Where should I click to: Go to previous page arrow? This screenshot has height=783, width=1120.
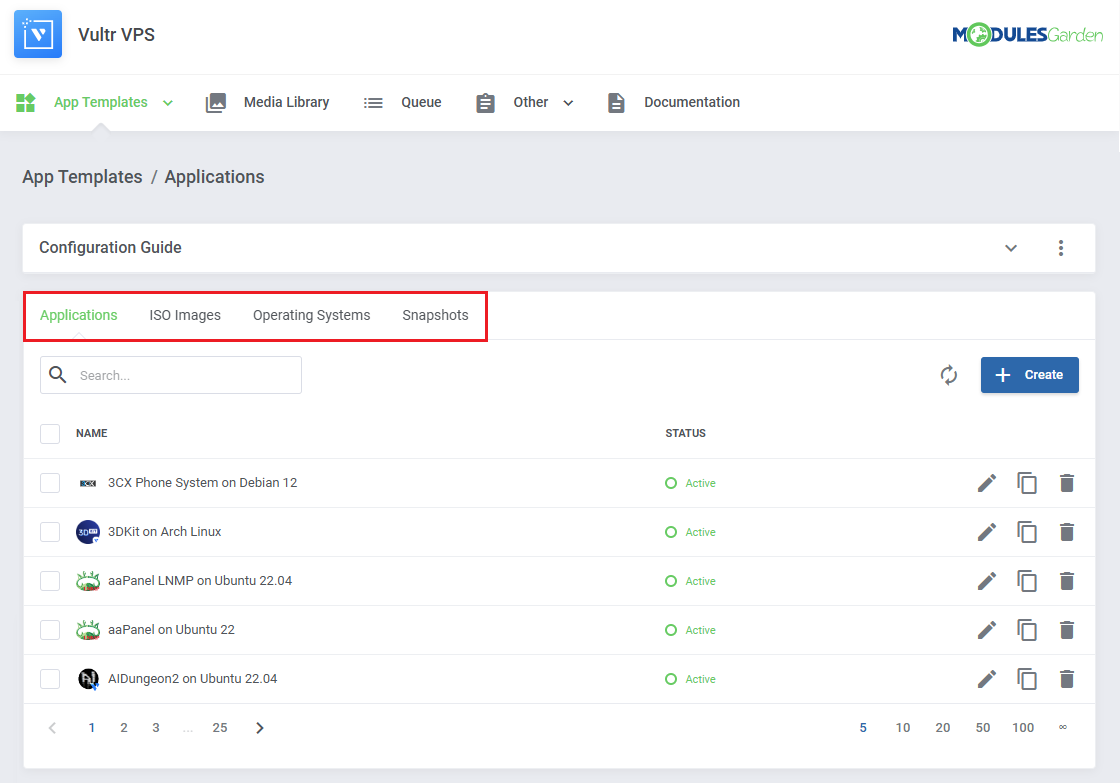point(52,728)
